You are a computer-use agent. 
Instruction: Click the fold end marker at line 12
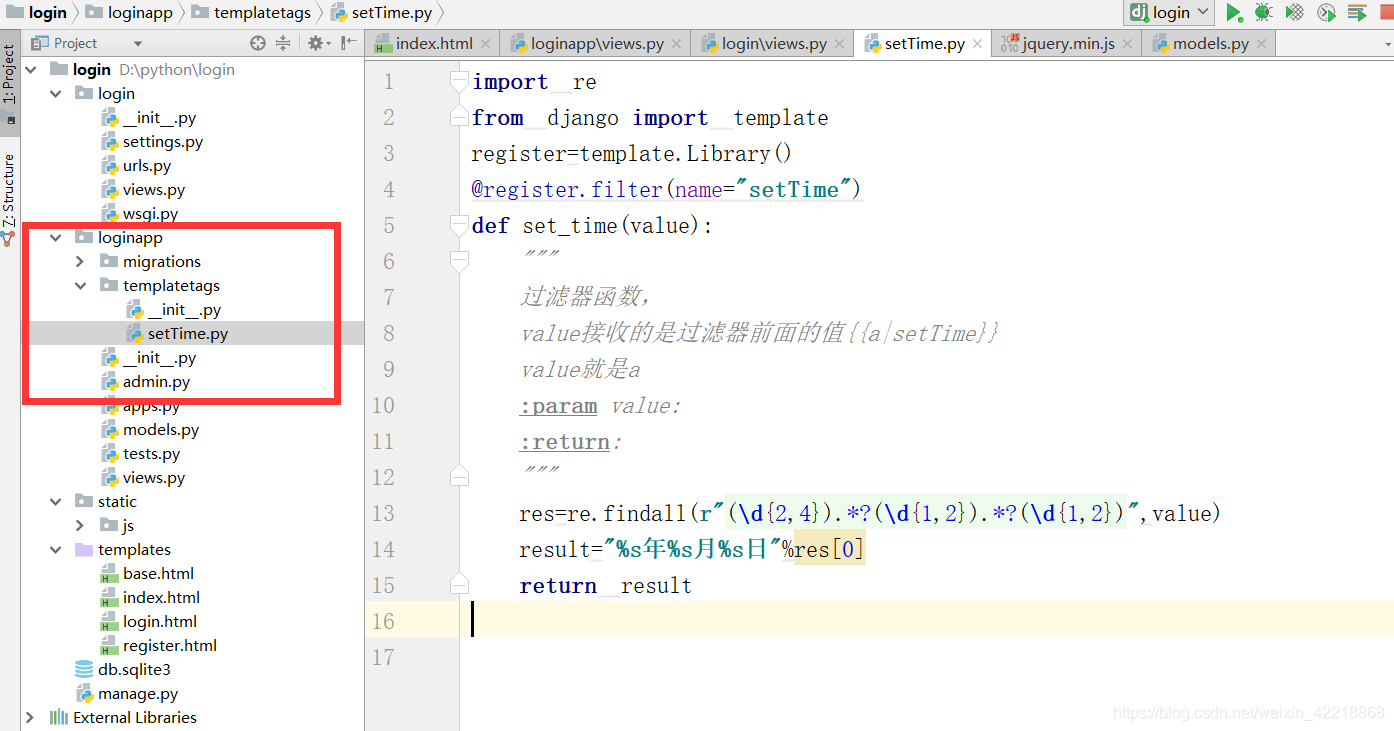pos(459,477)
